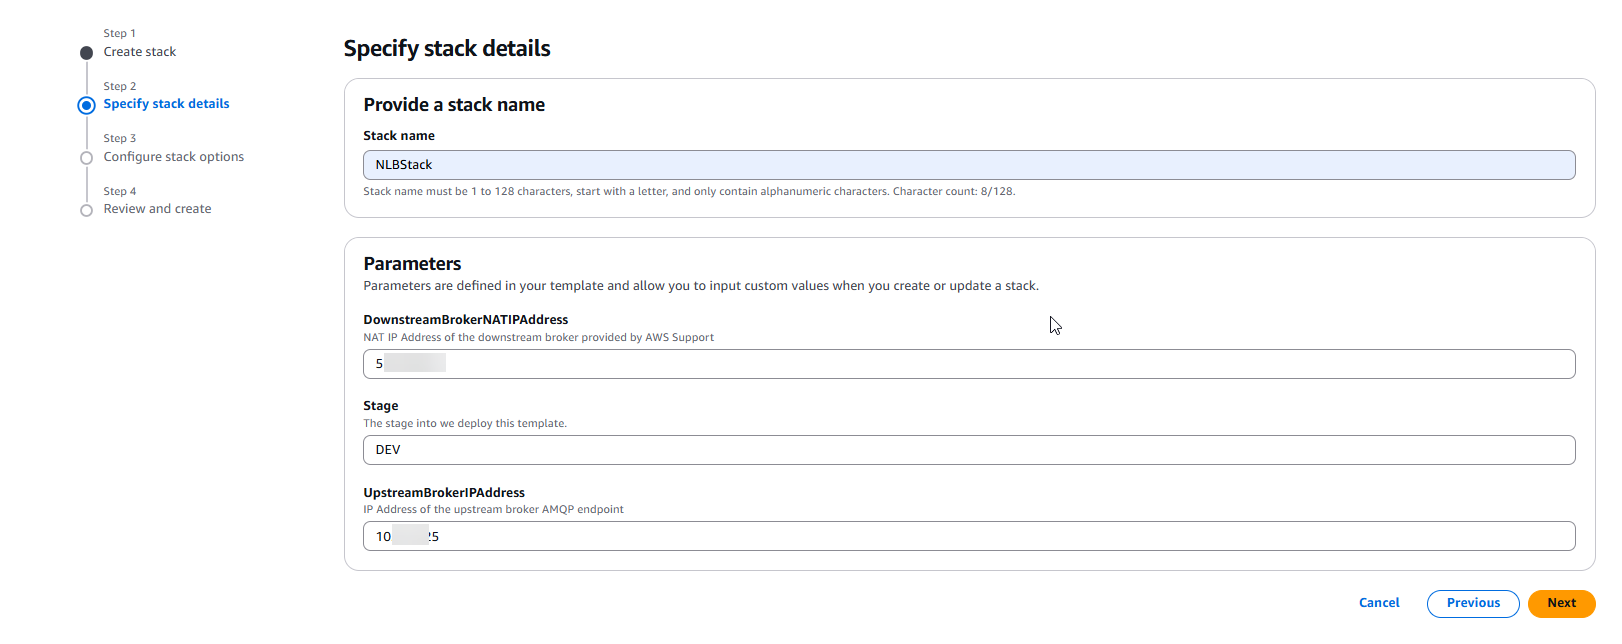Click the UpstreamBrokerIPAddress label

(x=444, y=493)
